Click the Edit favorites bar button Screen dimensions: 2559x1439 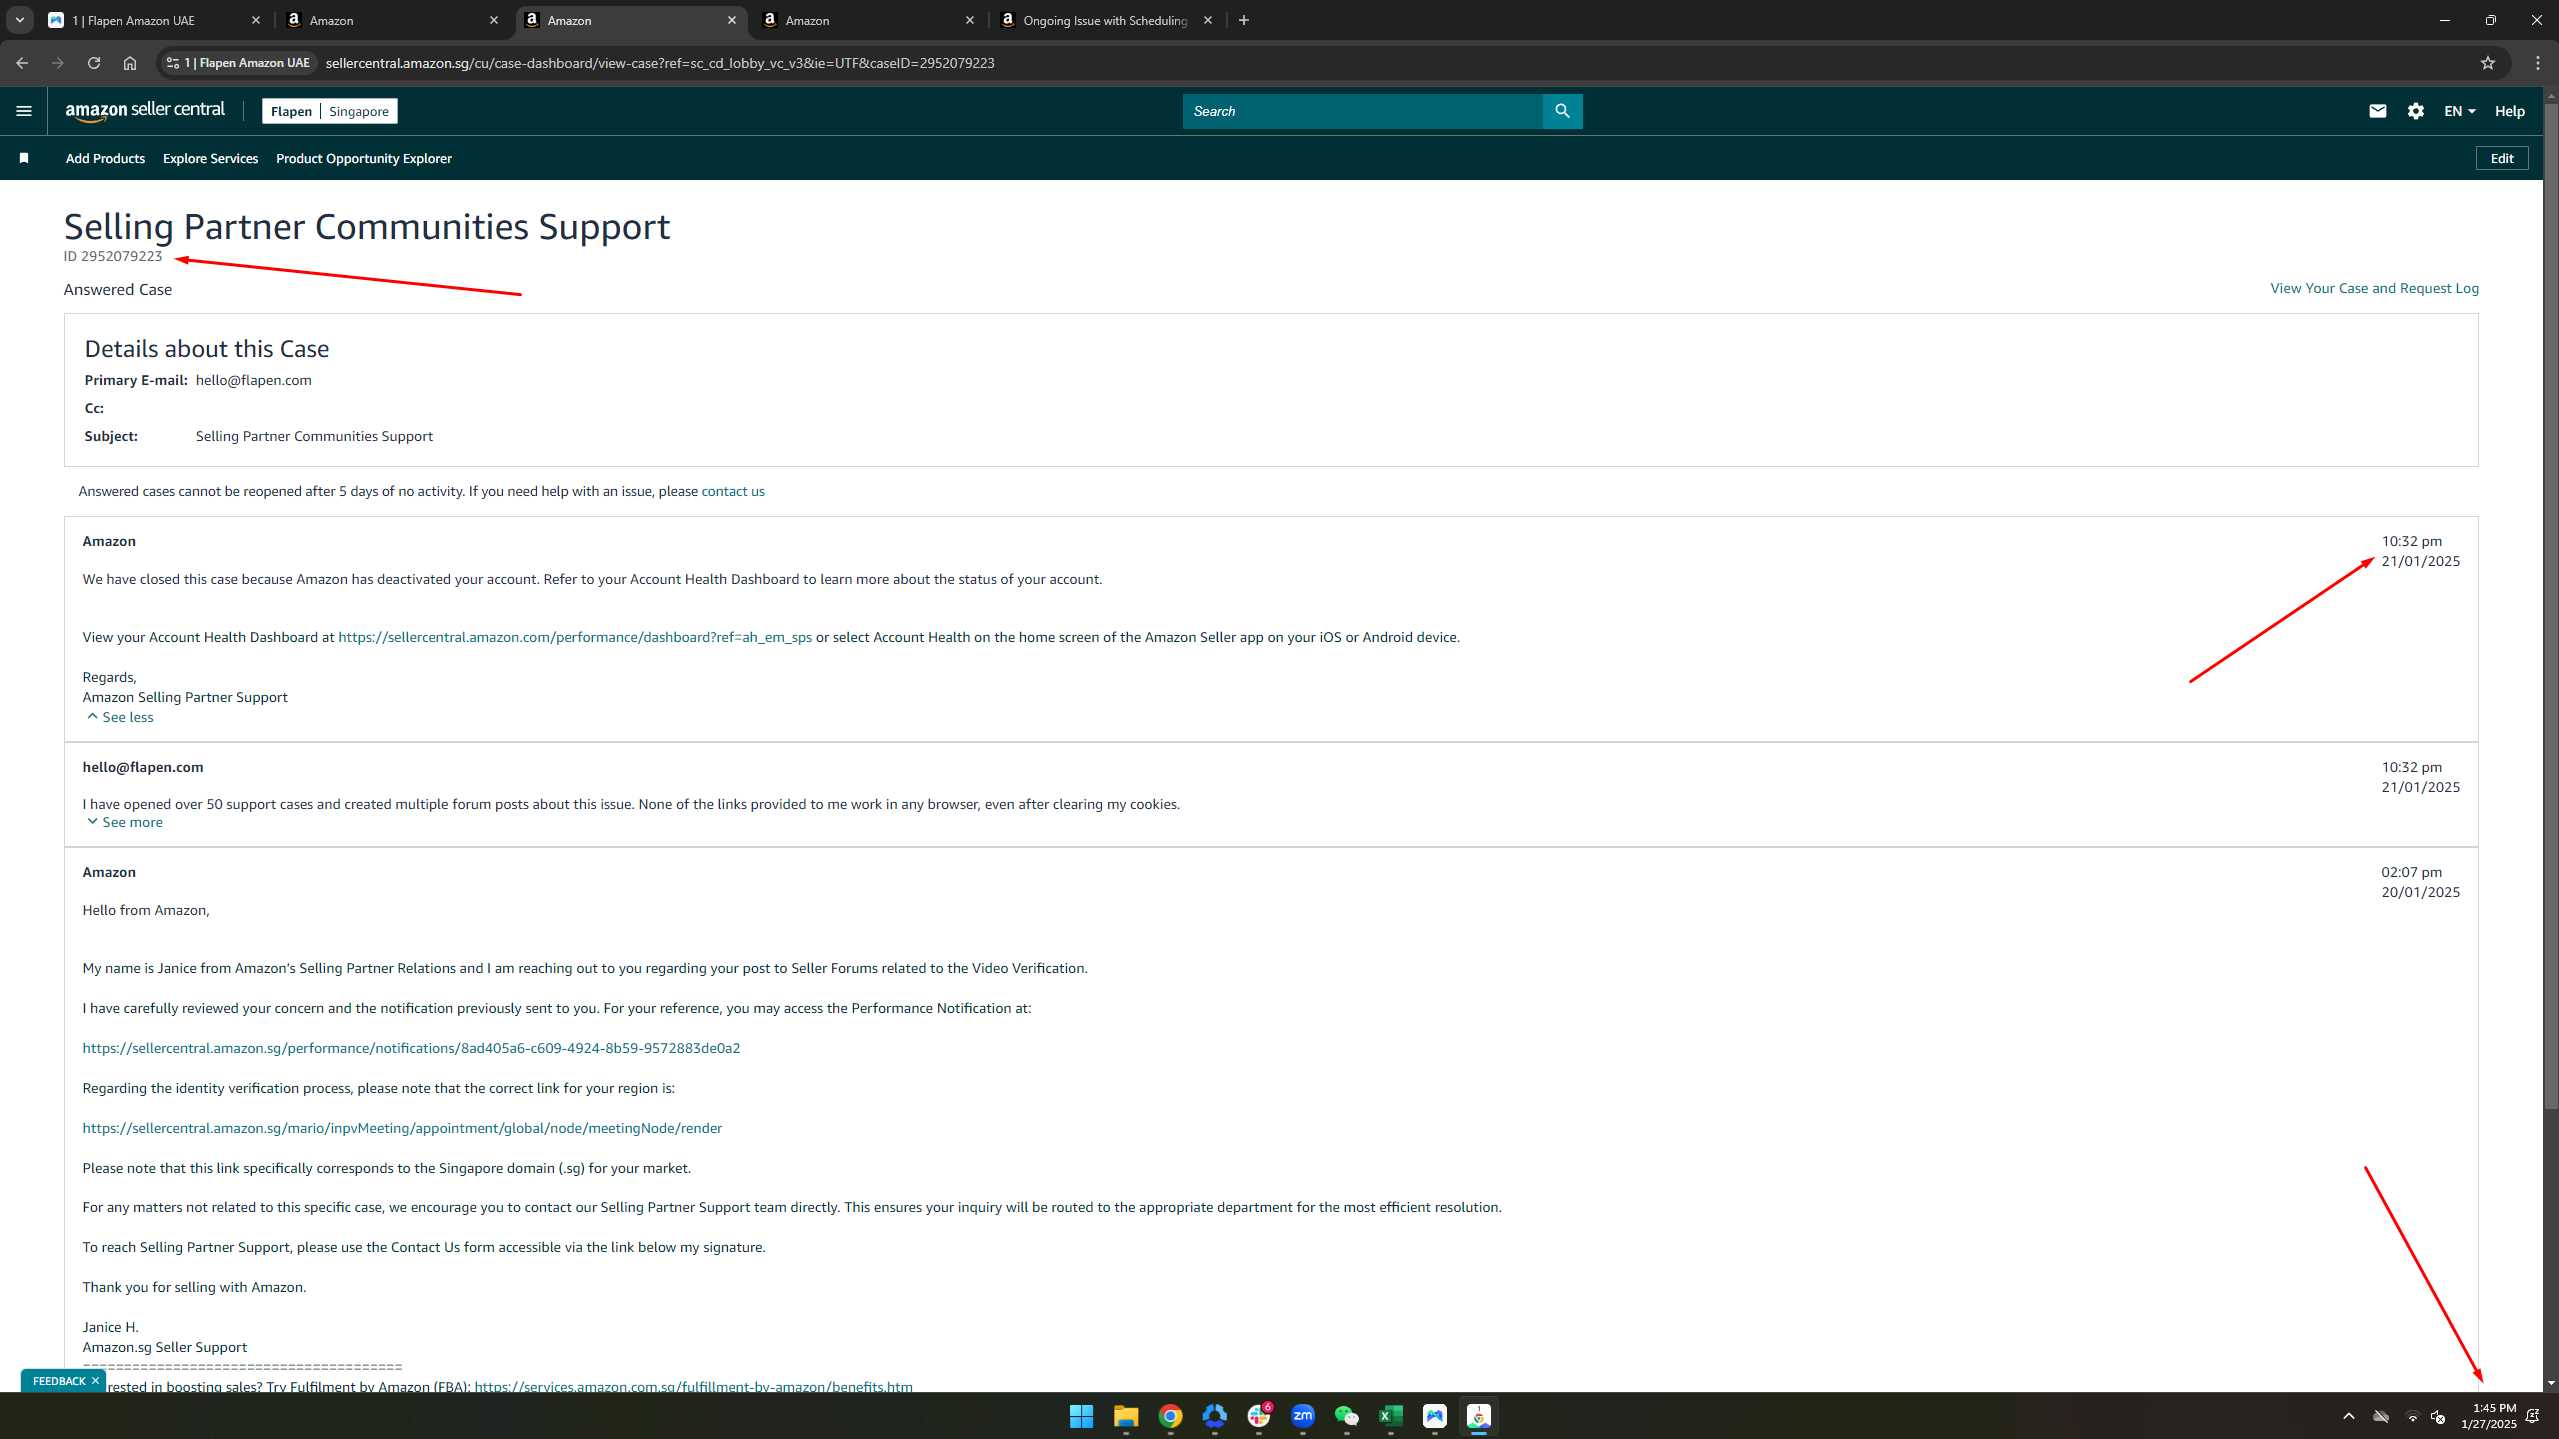tap(2502, 158)
